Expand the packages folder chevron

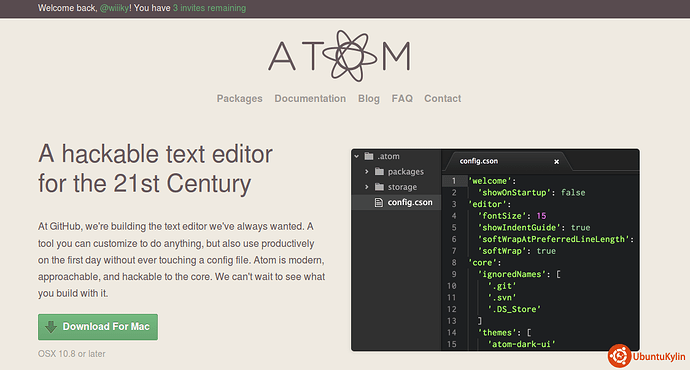(367, 172)
